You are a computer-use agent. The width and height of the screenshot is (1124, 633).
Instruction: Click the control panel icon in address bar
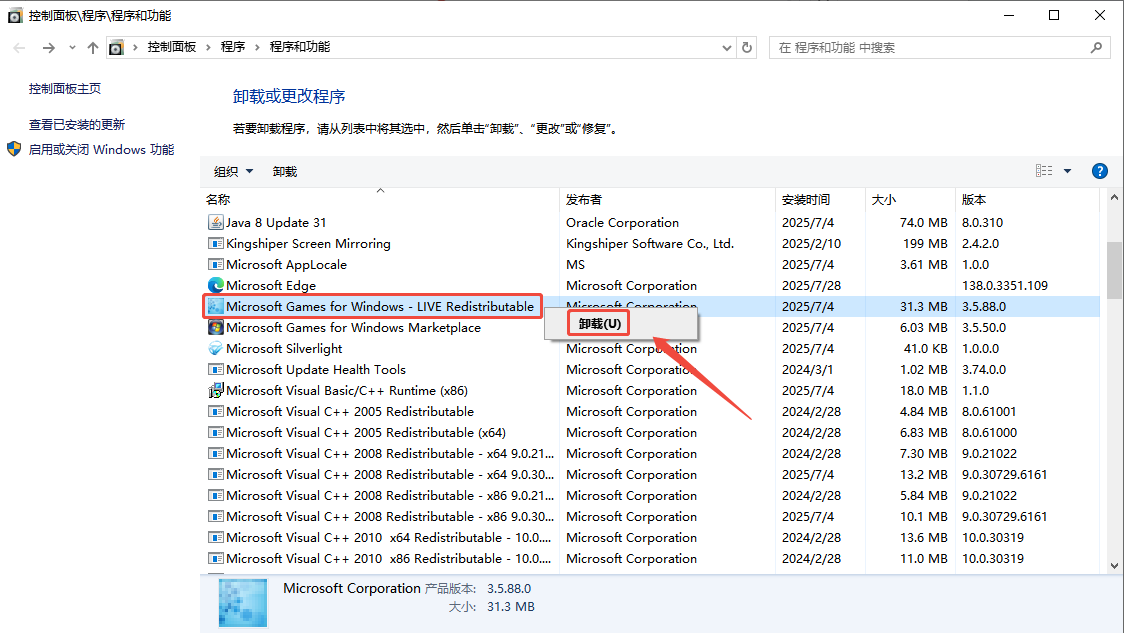(116, 47)
